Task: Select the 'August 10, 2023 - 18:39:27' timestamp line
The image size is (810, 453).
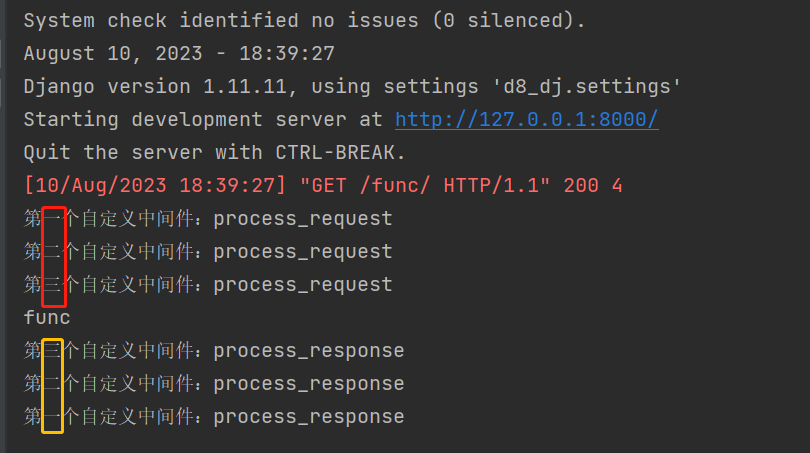Action: (179, 53)
